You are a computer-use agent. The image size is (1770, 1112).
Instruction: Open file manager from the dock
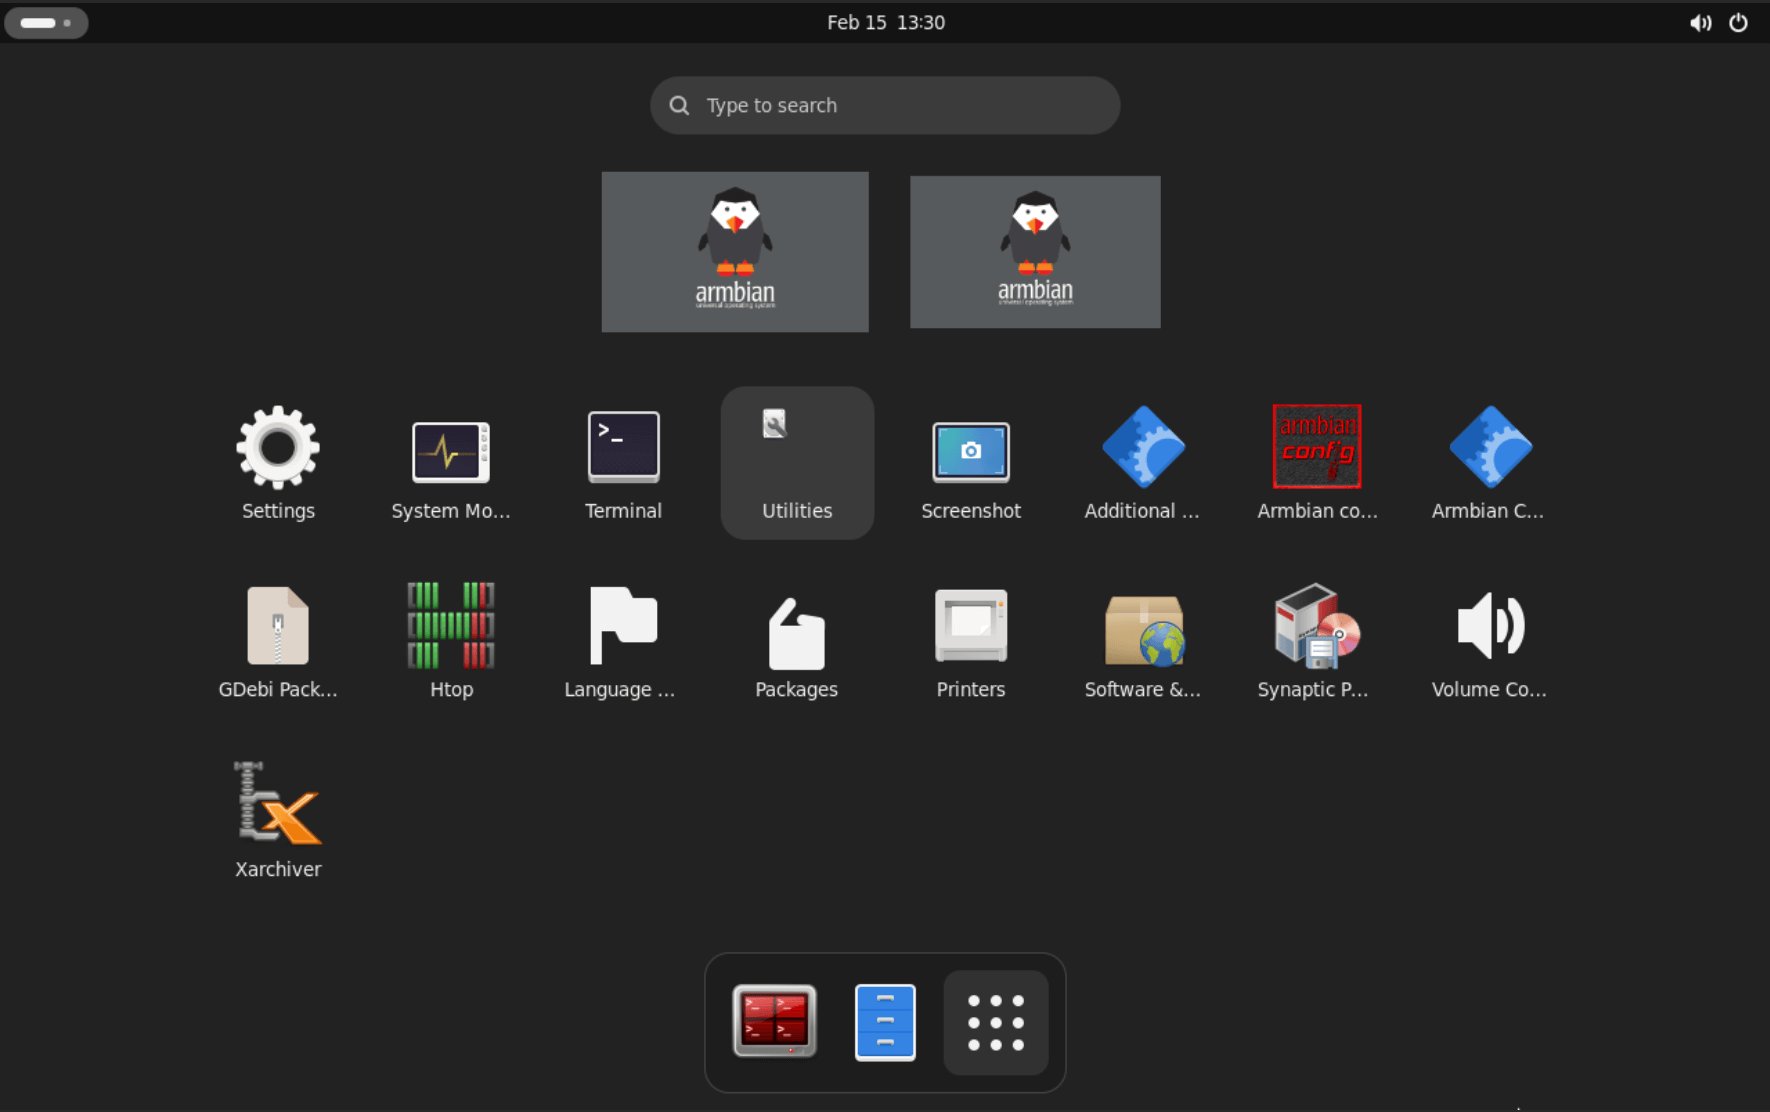(885, 1022)
